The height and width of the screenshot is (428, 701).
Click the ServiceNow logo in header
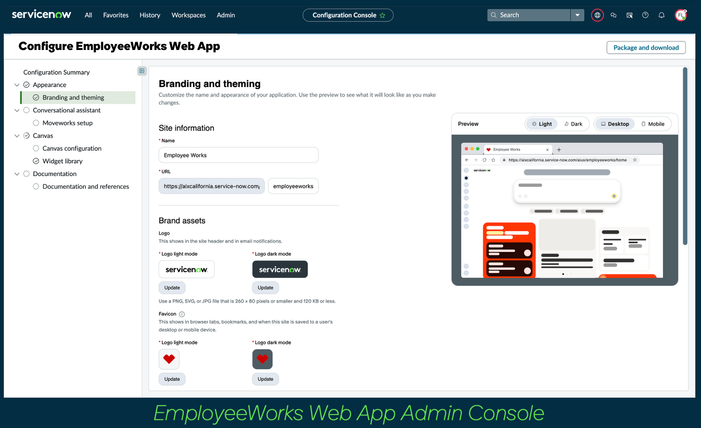(x=41, y=15)
